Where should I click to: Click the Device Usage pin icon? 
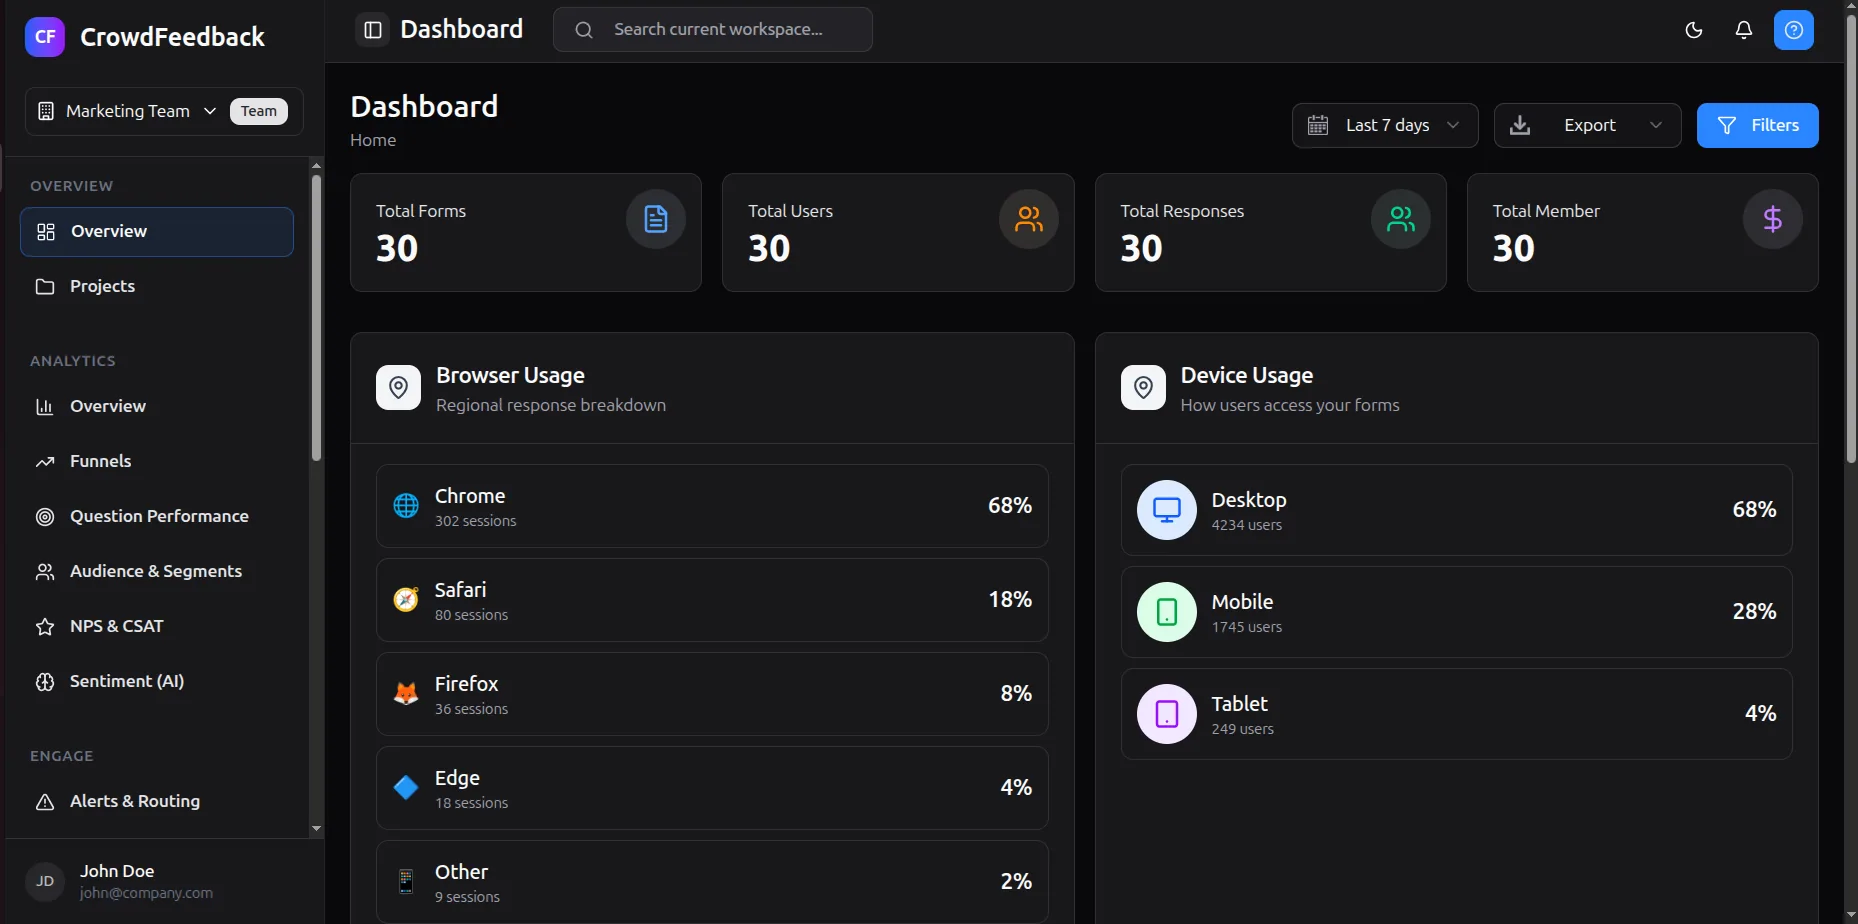[1143, 387]
